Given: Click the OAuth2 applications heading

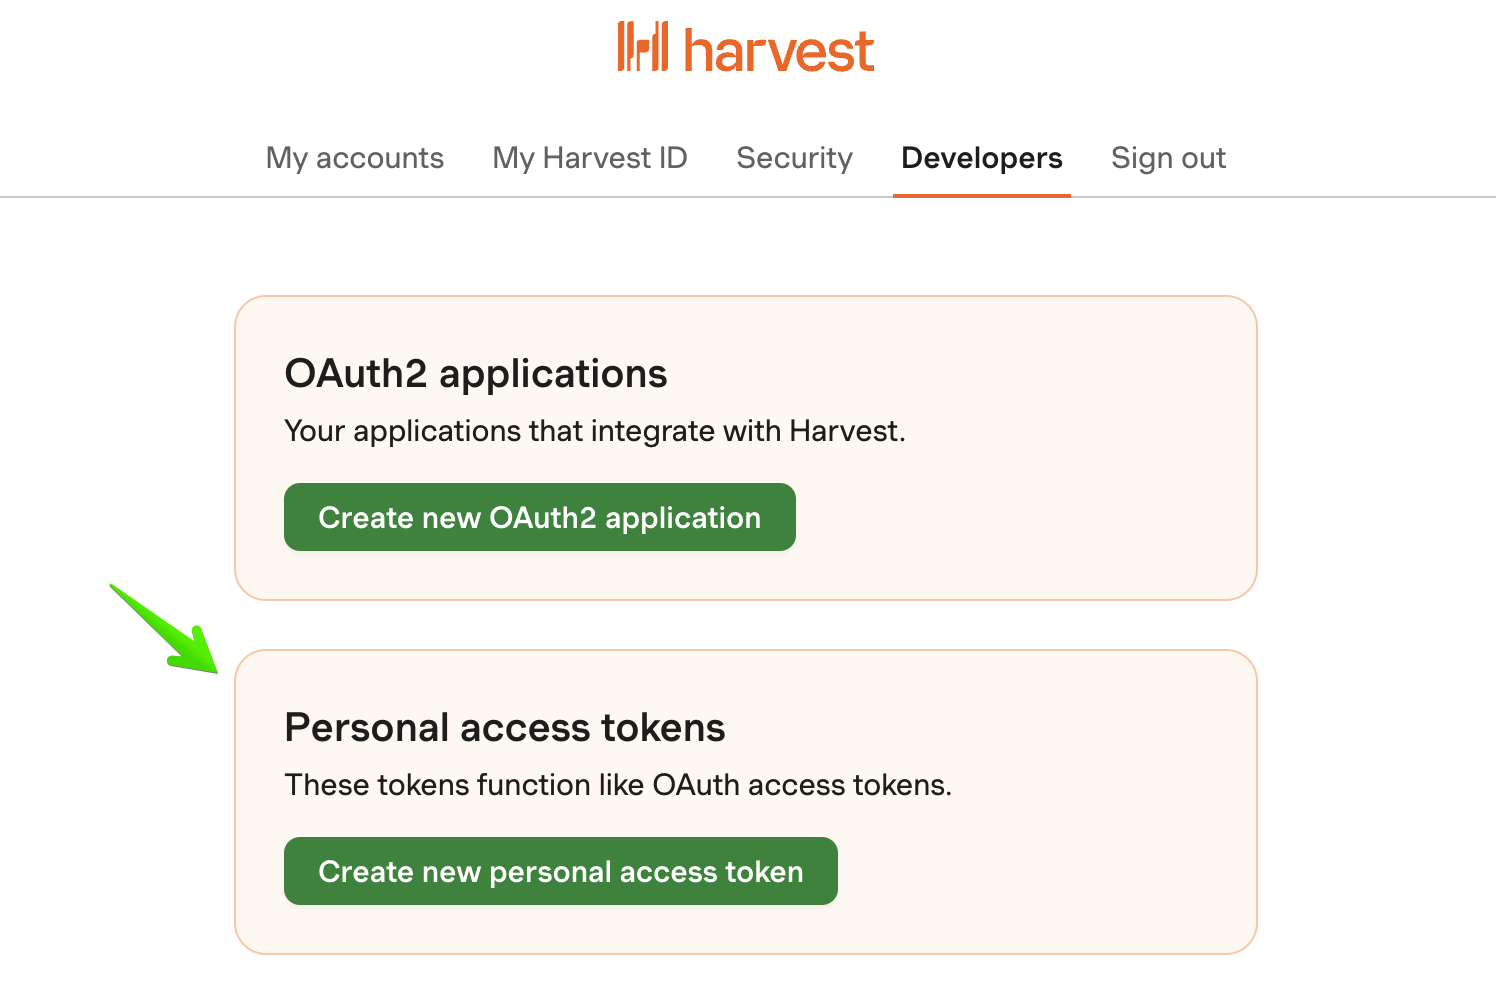Looking at the screenshot, I should tap(476, 374).
